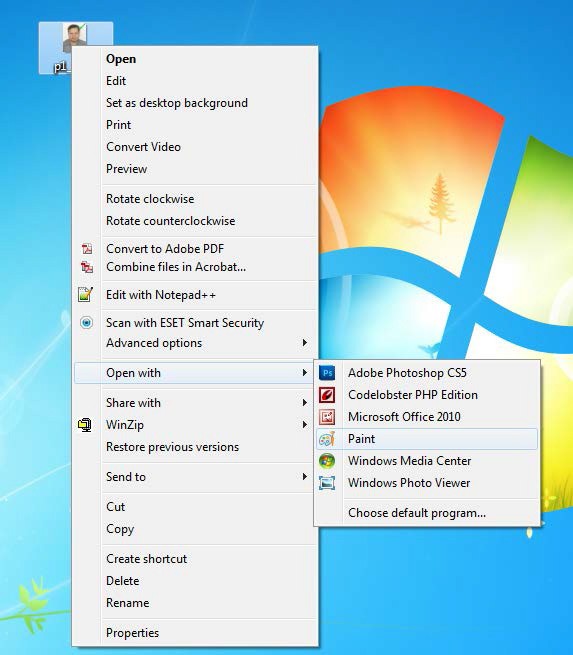The width and height of the screenshot is (573, 655).
Task: Open the Share with entry
Action: pos(195,403)
